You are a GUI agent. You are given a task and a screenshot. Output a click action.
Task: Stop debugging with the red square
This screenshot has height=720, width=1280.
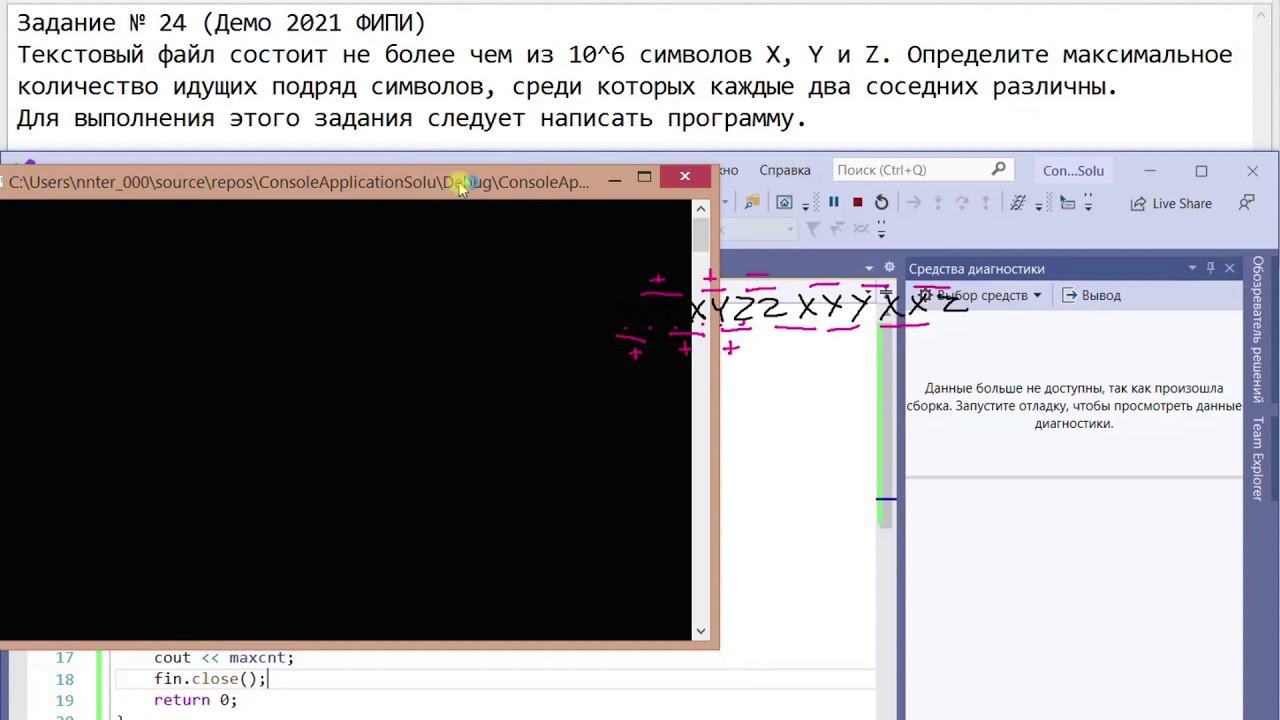(857, 203)
